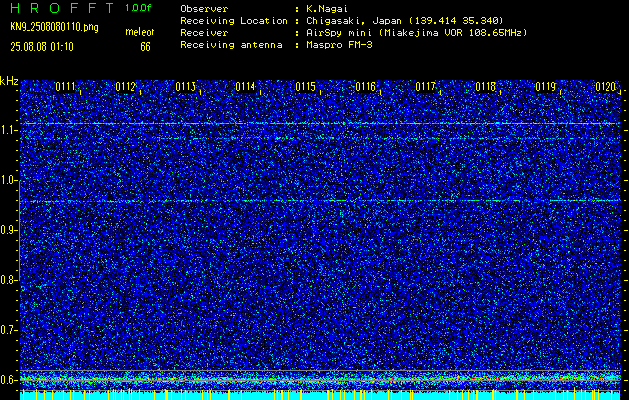The image size is (629, 400).
Task: Click the 0115 time marker
Action: 305,87
